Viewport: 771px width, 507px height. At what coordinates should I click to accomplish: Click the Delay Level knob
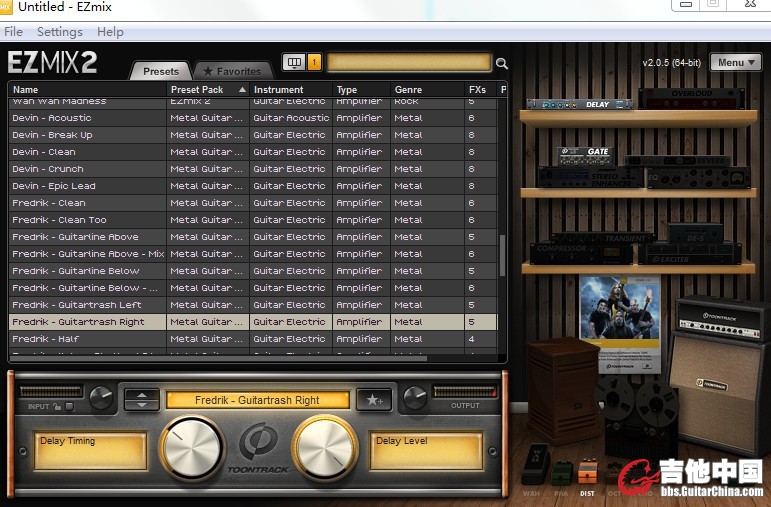point(325,448)
